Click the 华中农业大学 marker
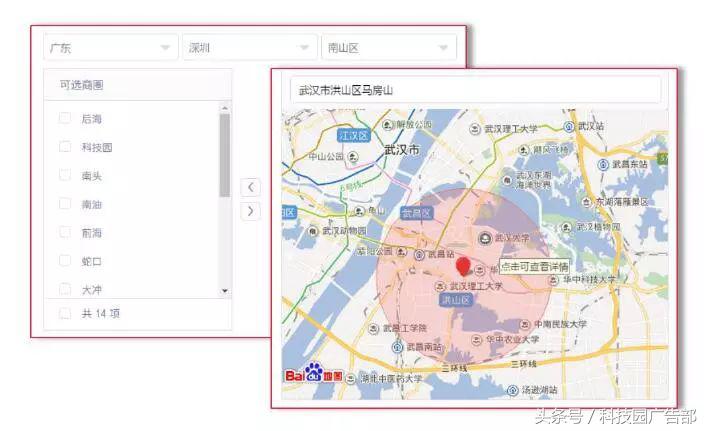This screenshot has height=431, width=707. pyautogui.click(x=477, y=339)
